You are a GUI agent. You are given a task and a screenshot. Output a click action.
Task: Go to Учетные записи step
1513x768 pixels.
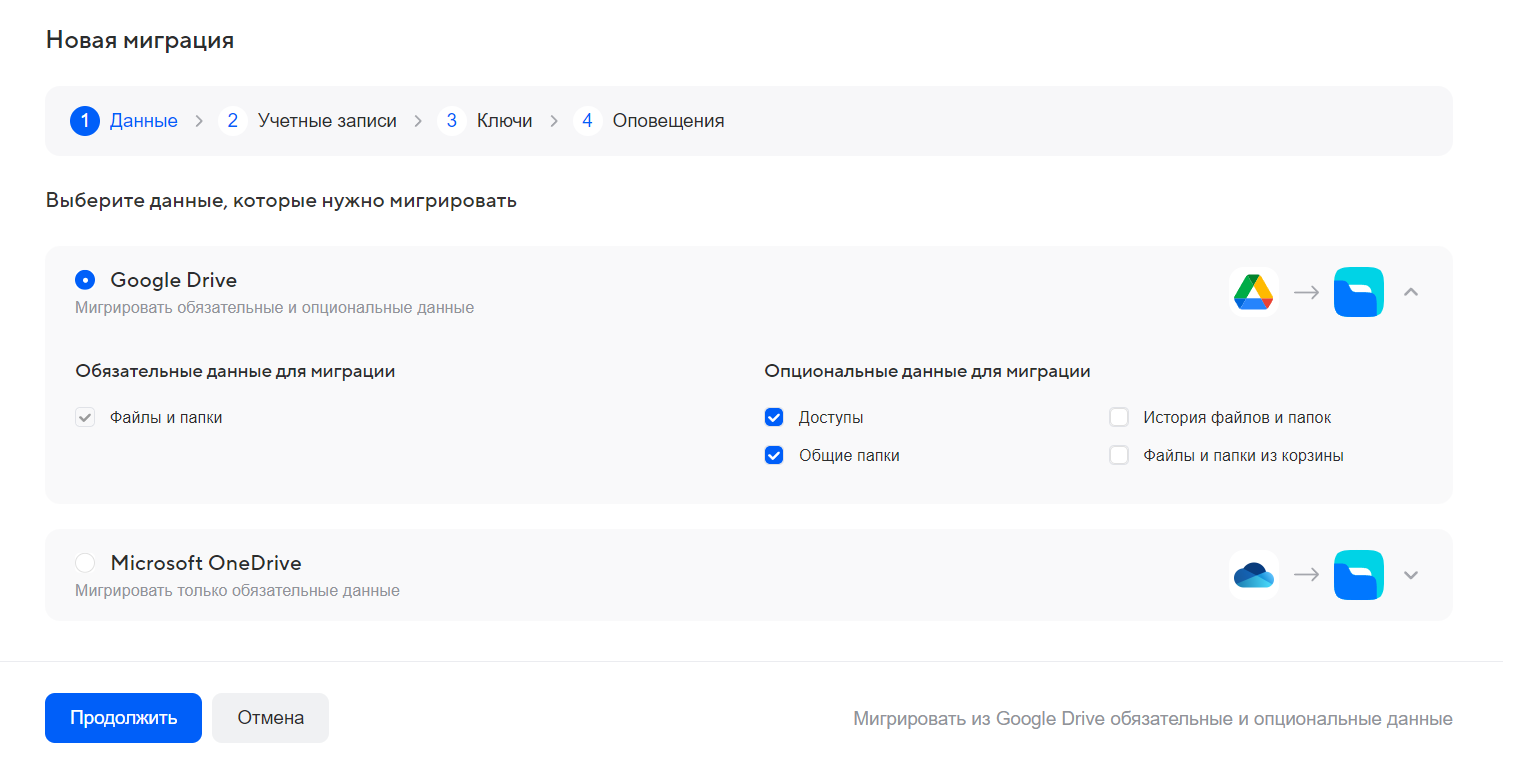(327, 121)
